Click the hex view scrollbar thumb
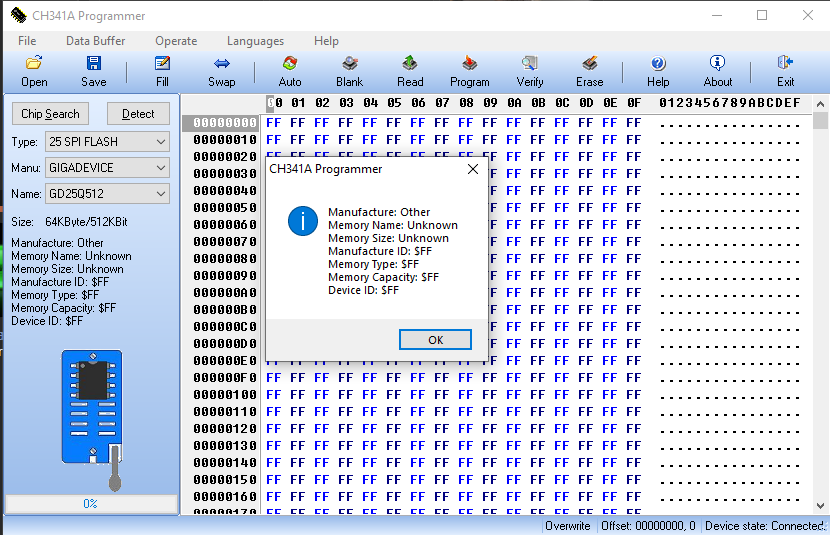 [820, 121]
